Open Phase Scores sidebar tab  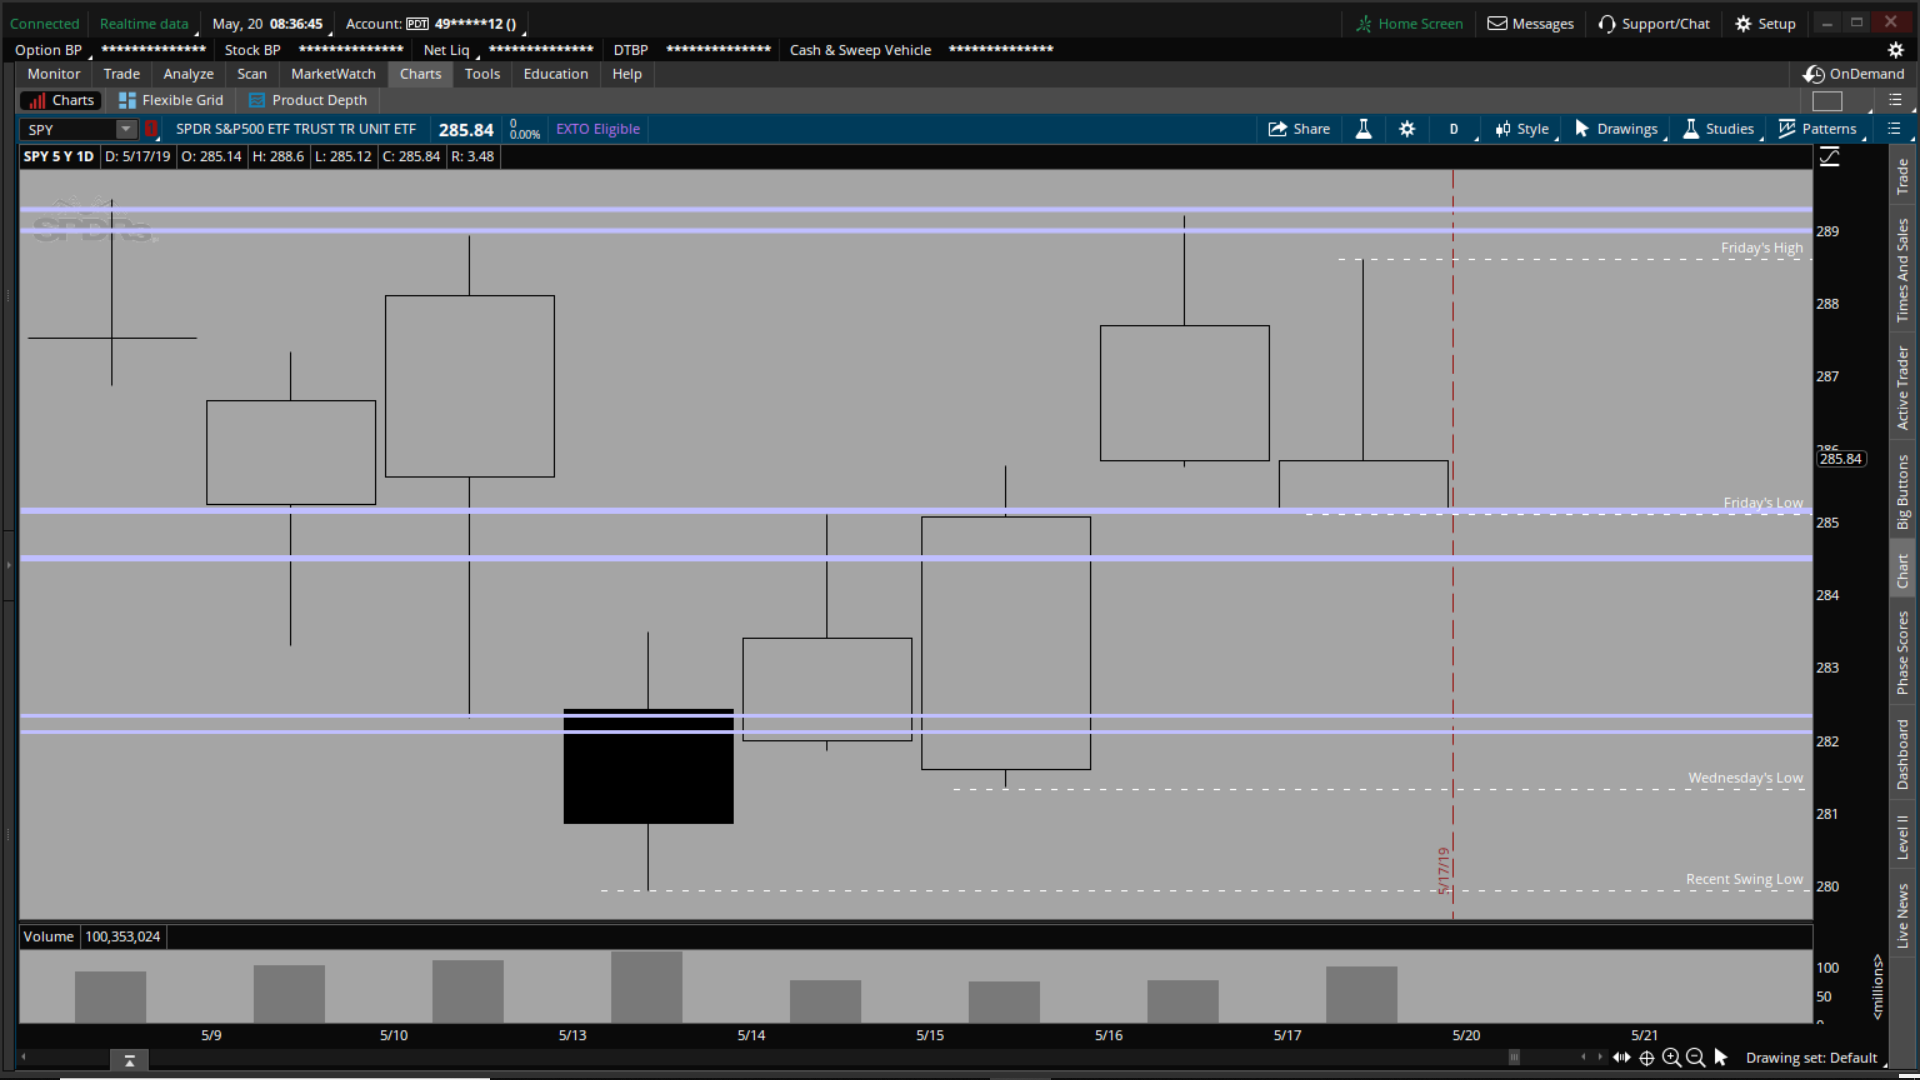(x=1902, y=652)
